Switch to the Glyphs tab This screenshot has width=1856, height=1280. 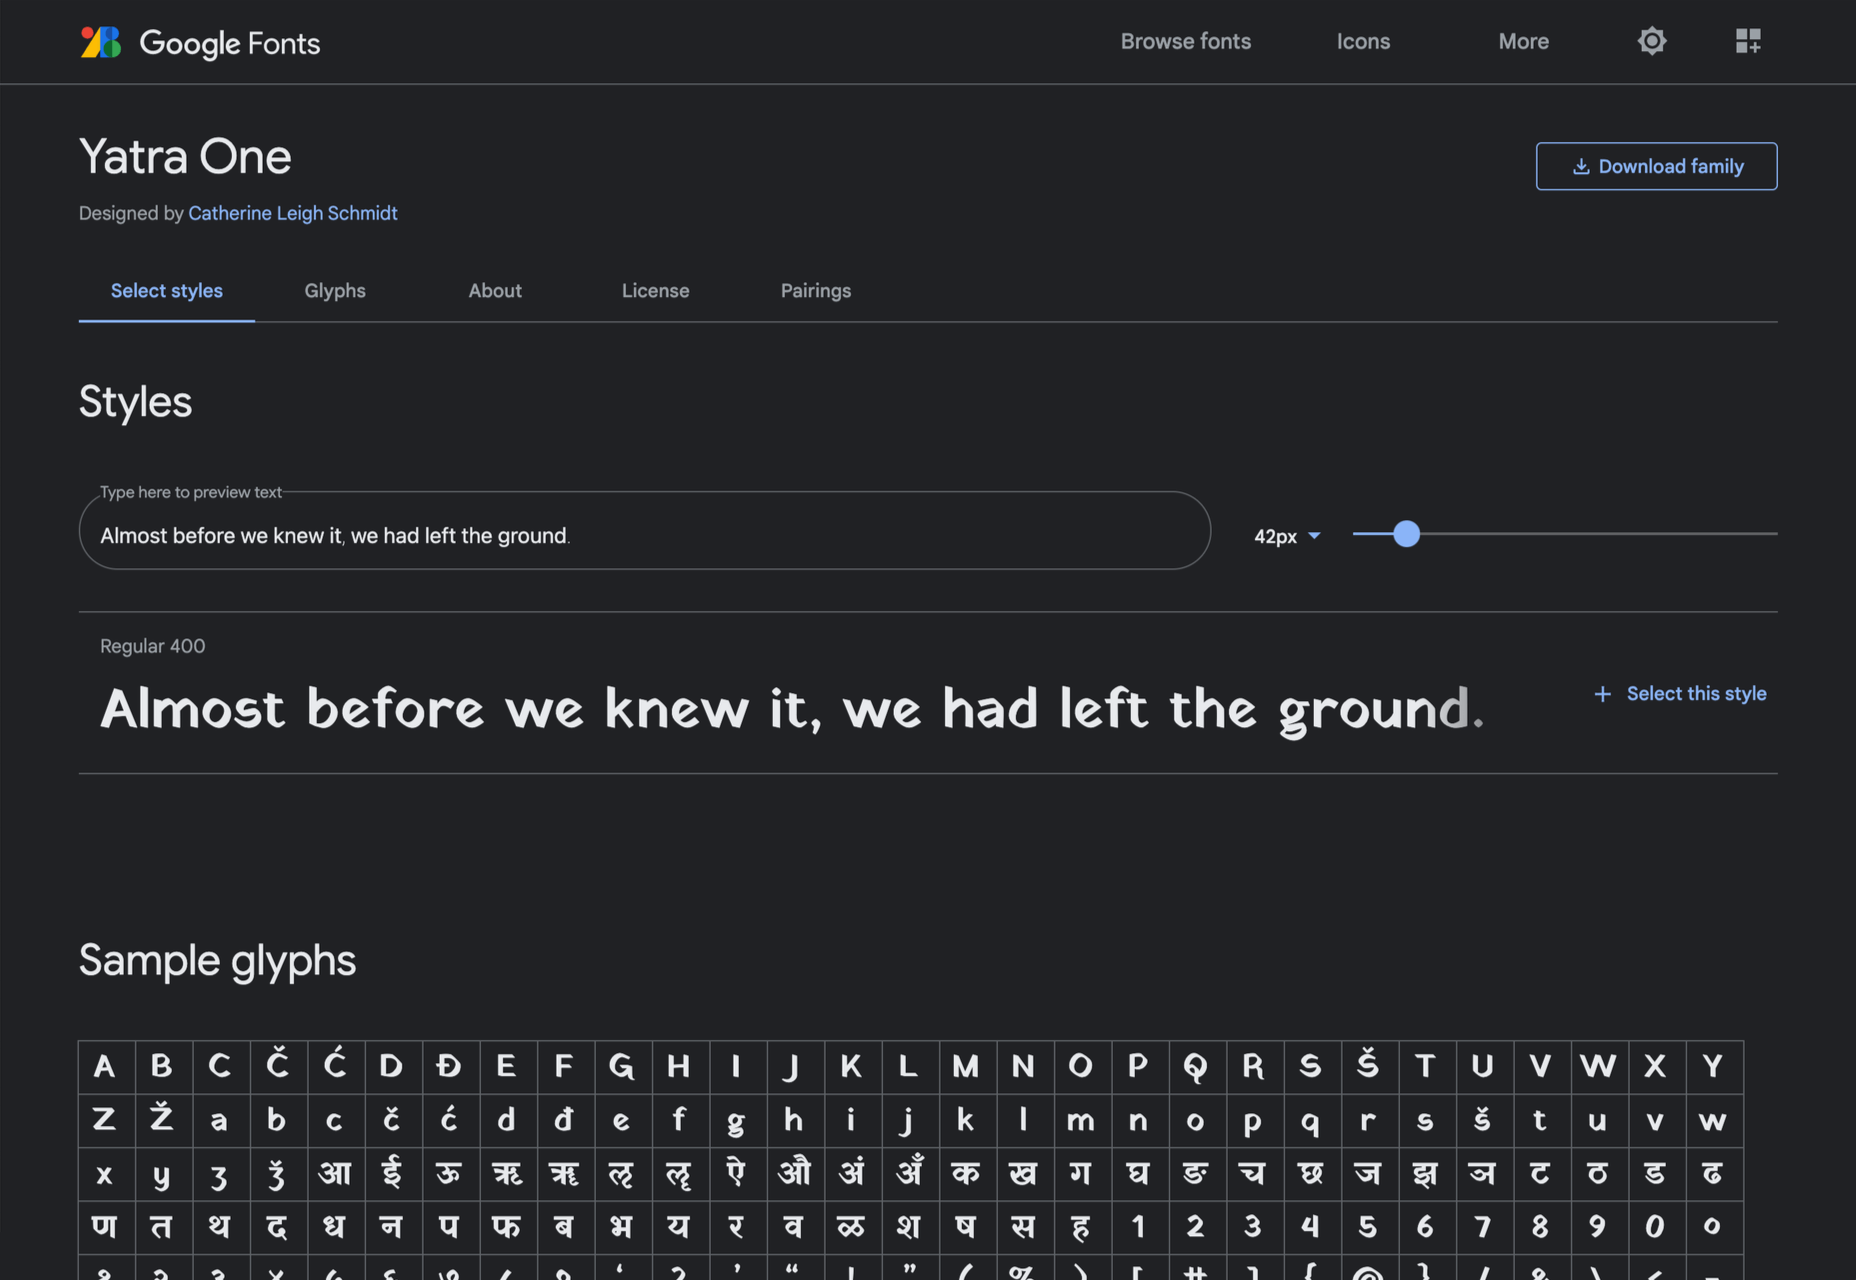335,291
